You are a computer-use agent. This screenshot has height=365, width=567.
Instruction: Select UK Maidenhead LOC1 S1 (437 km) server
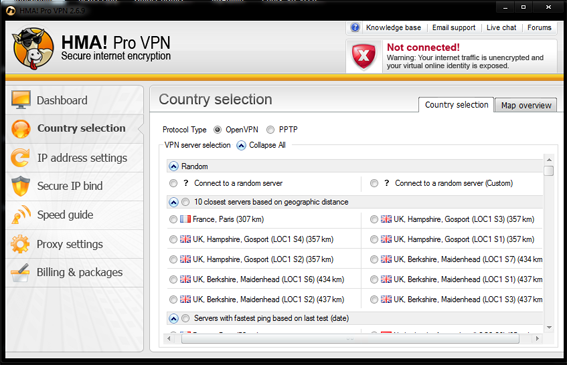point(374,279)
